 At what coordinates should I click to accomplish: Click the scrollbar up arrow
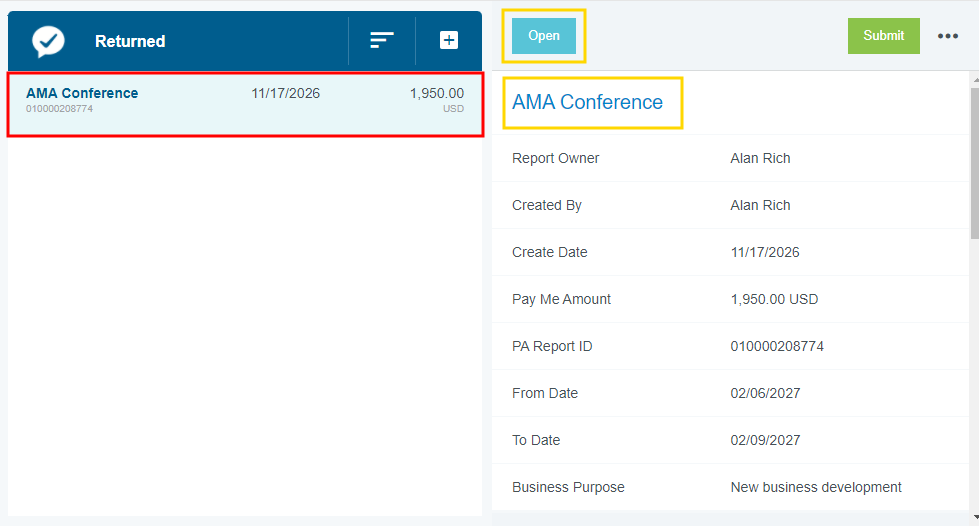coord(974,79)
